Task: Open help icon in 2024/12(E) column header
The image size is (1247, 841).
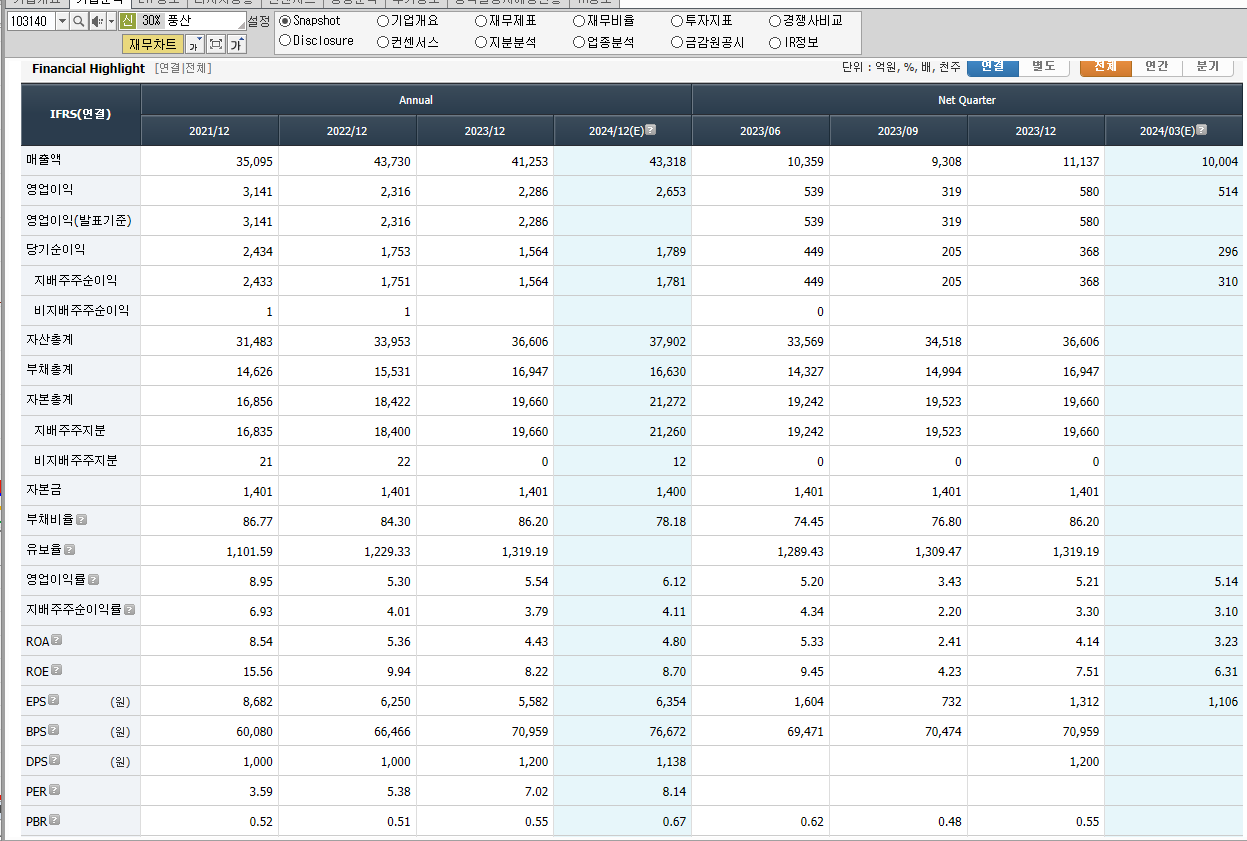Action: tap(651, 130)
